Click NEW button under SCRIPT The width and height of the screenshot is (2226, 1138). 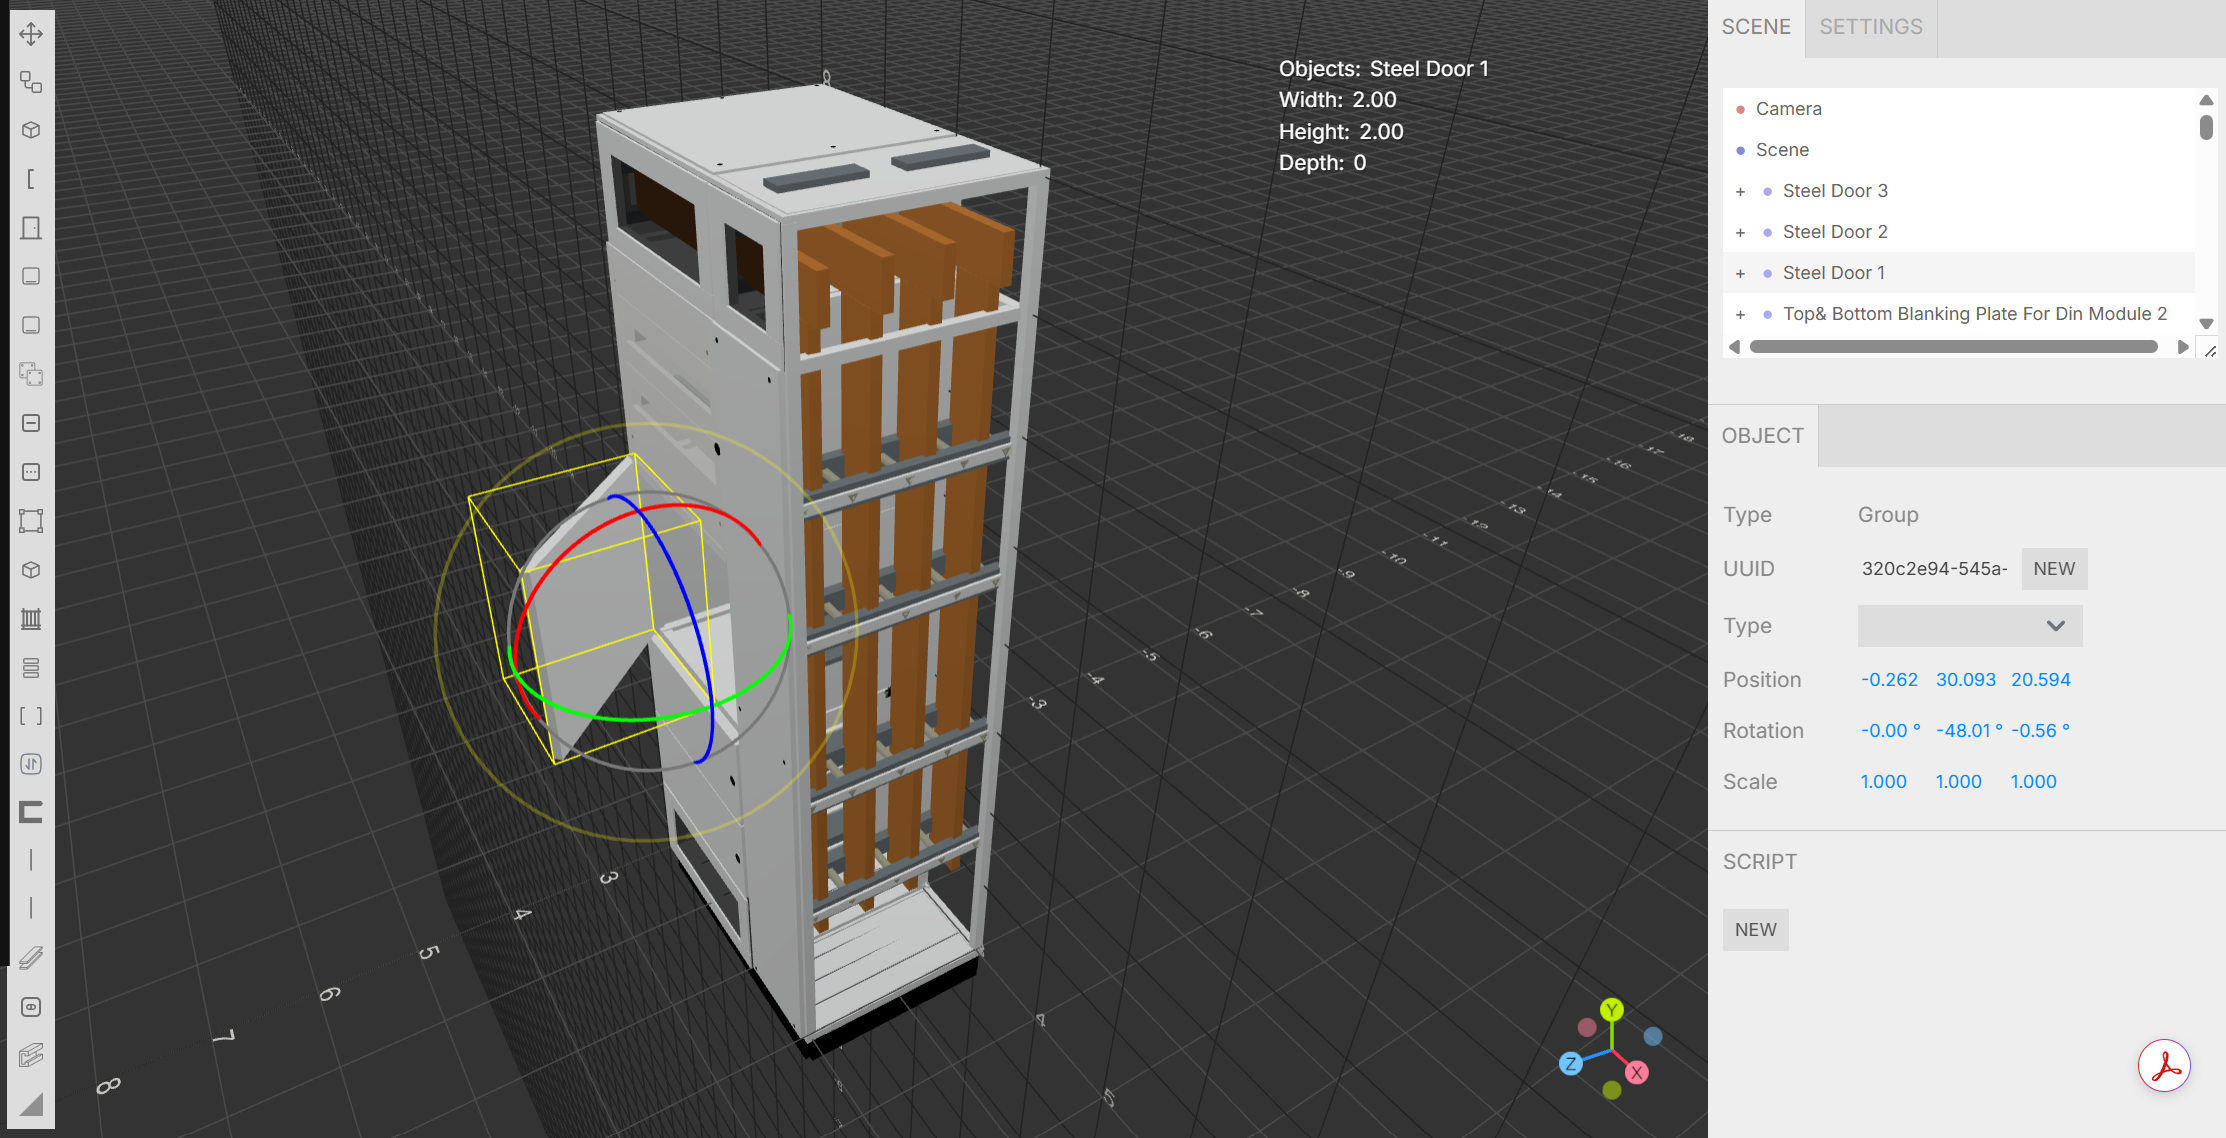[1755, 930]
